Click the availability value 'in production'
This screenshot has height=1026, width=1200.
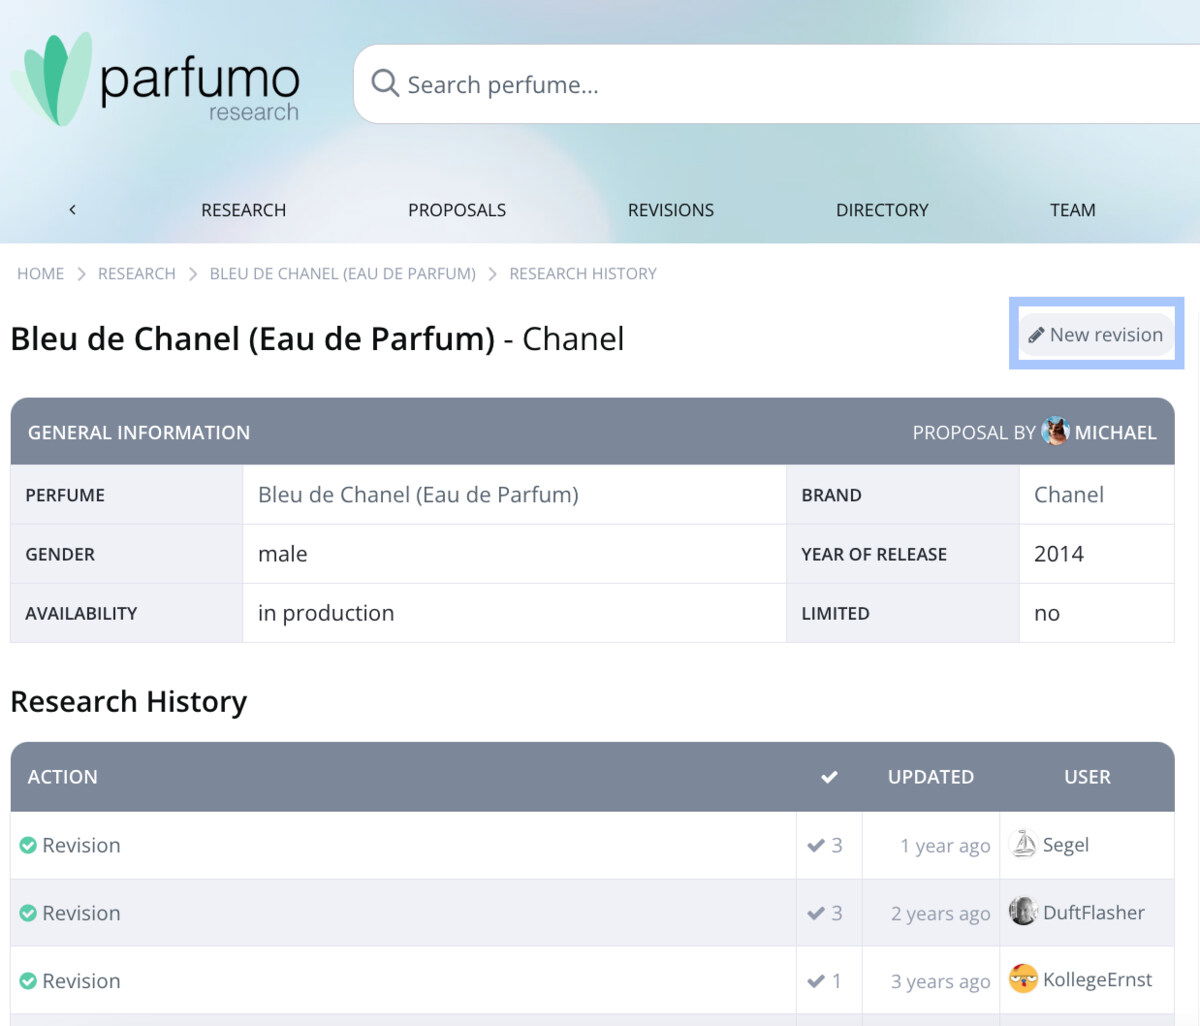(326, 613)
